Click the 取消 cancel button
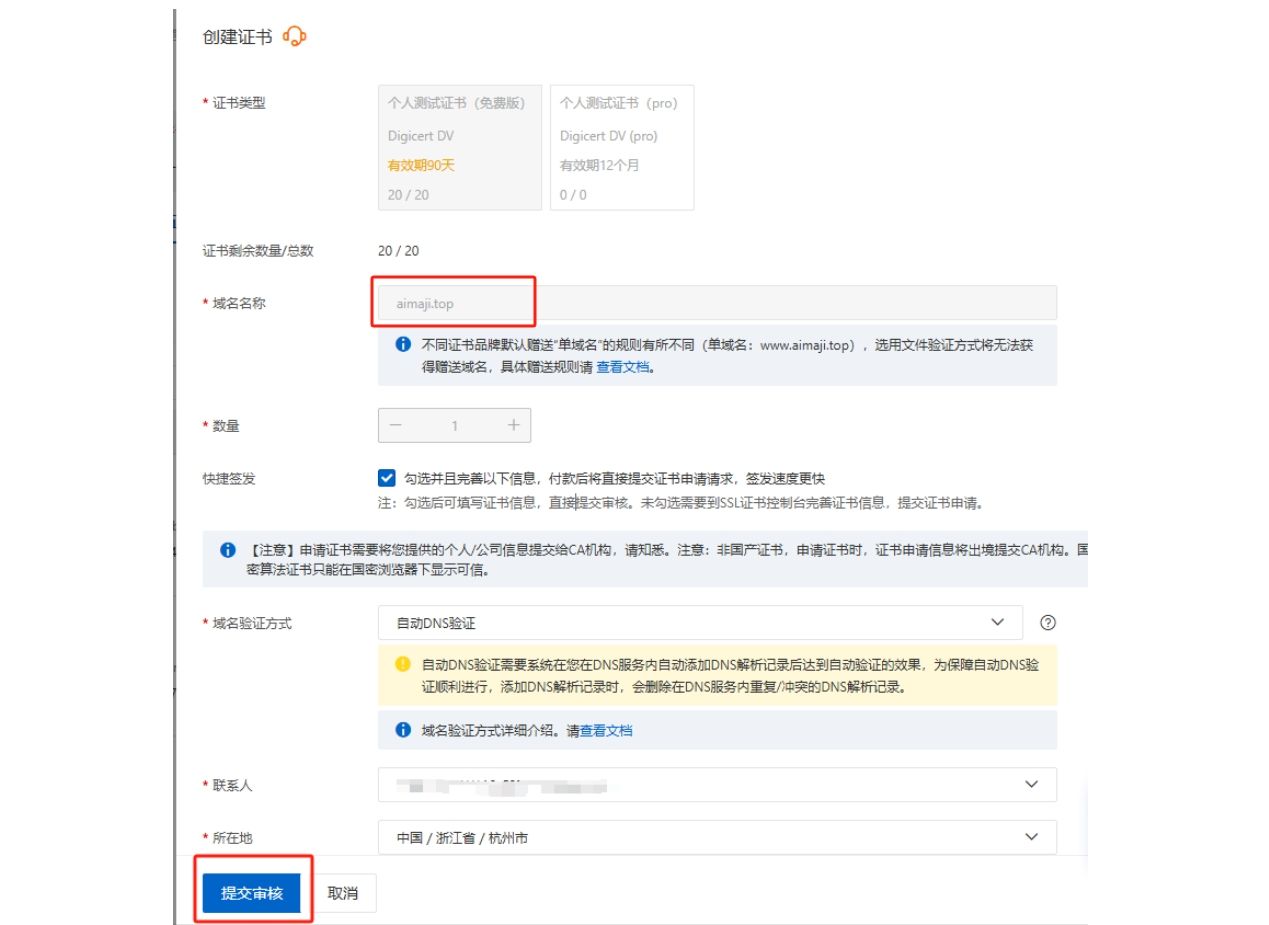Image resolution: width=1269 pixels, height=925 pixels. click(343, 894)
